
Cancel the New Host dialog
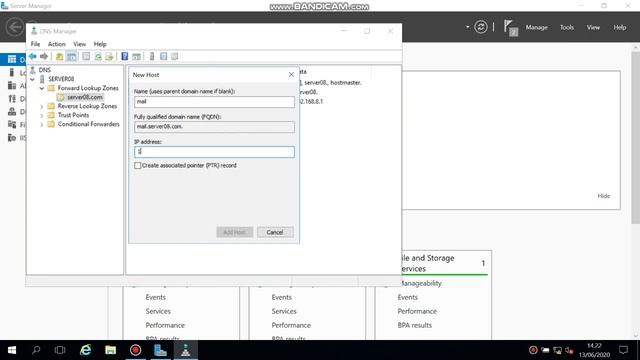pyautogui.click(x=275, y=232)
